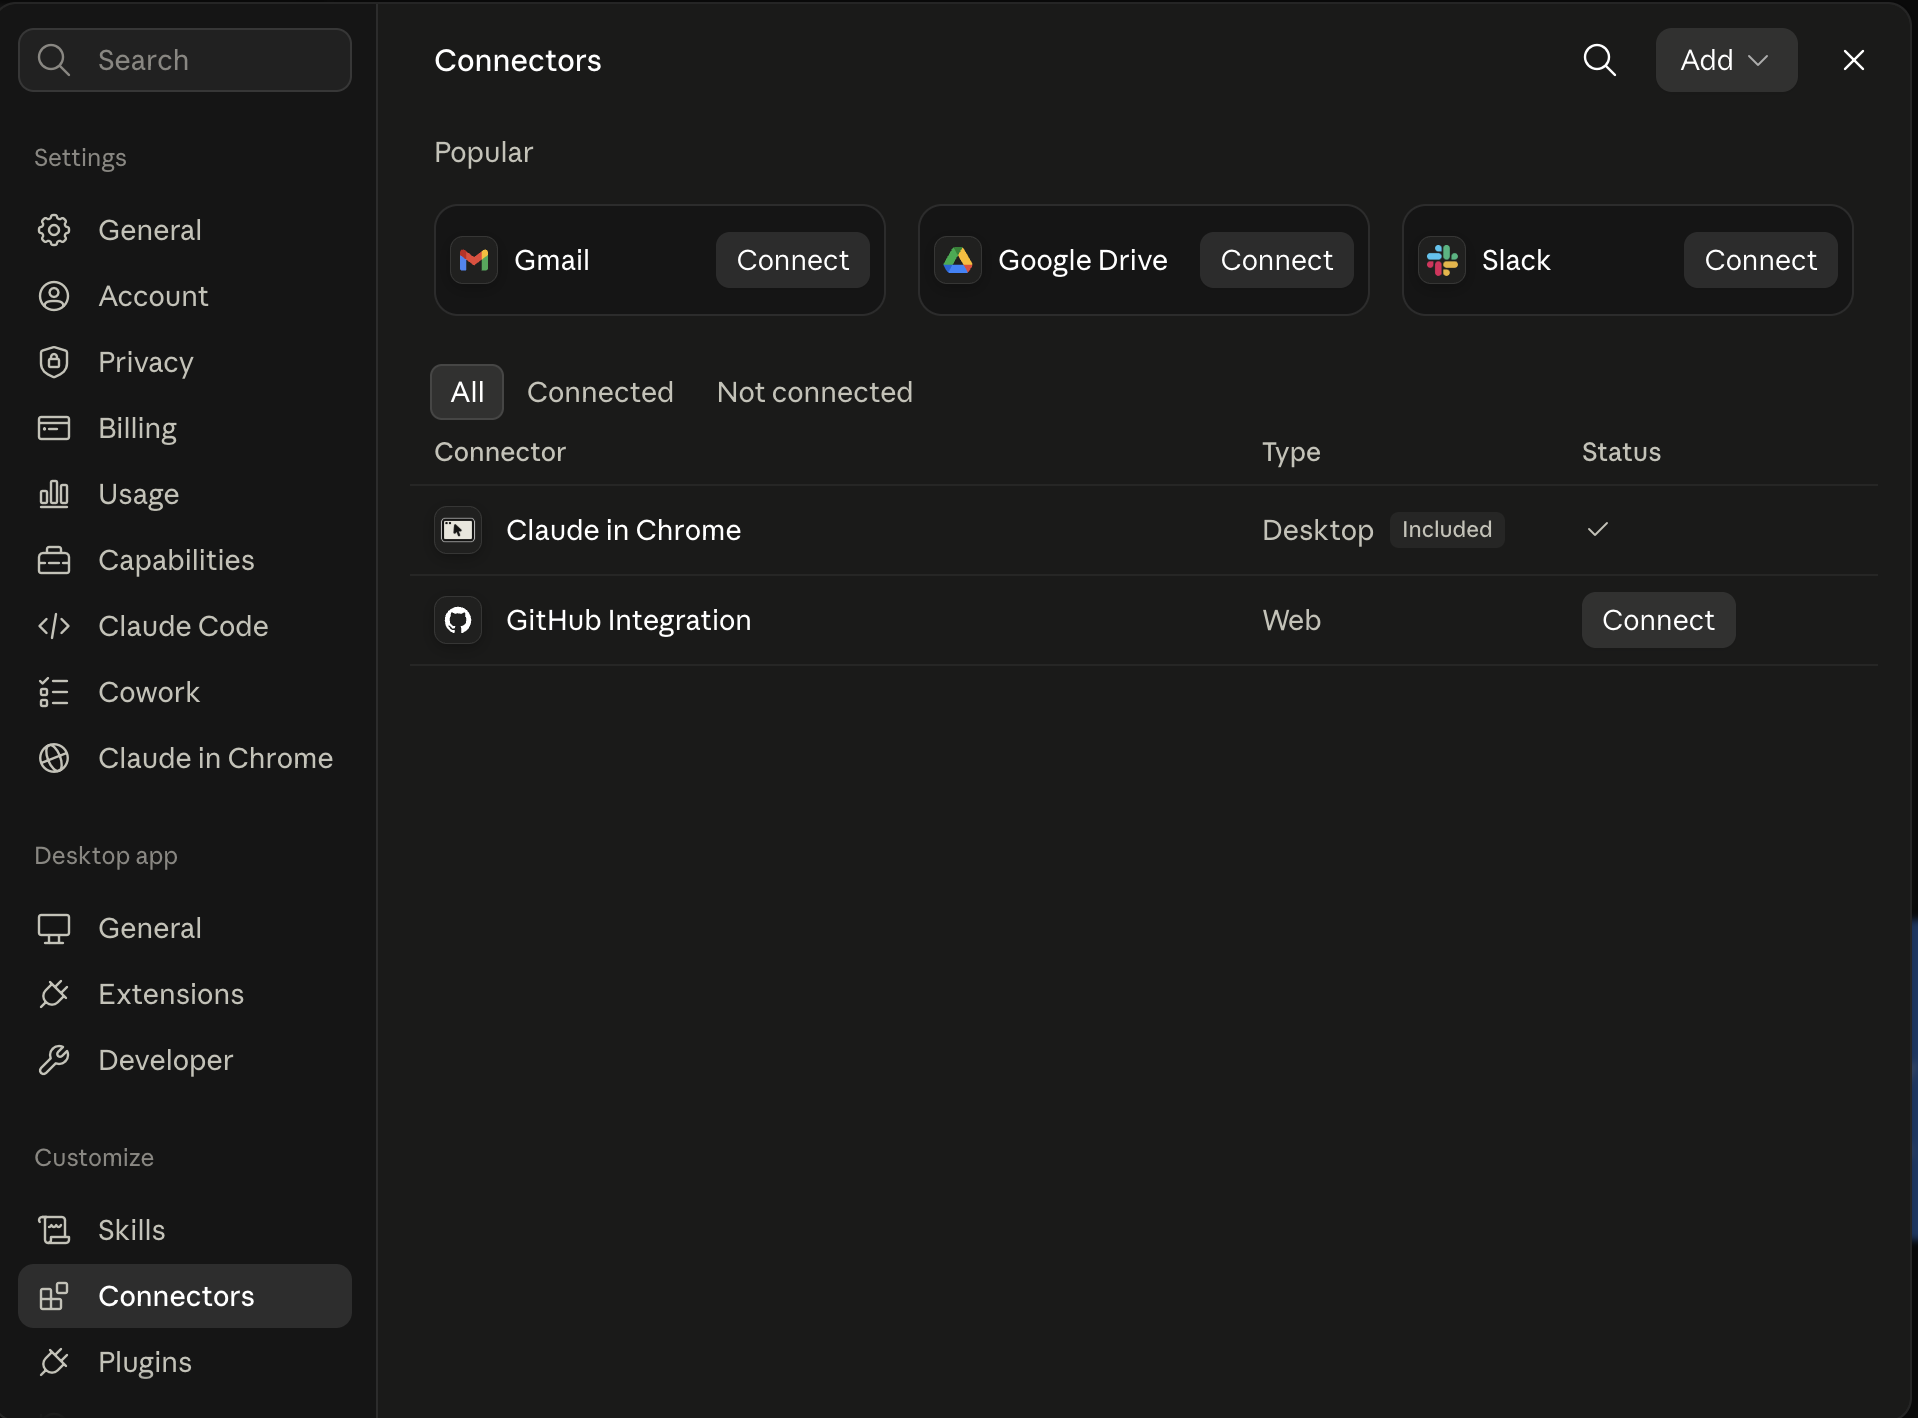Switch to the Not connected filter tab
The height and width of the screenshot is (1418, 1918).
[815, 392]
